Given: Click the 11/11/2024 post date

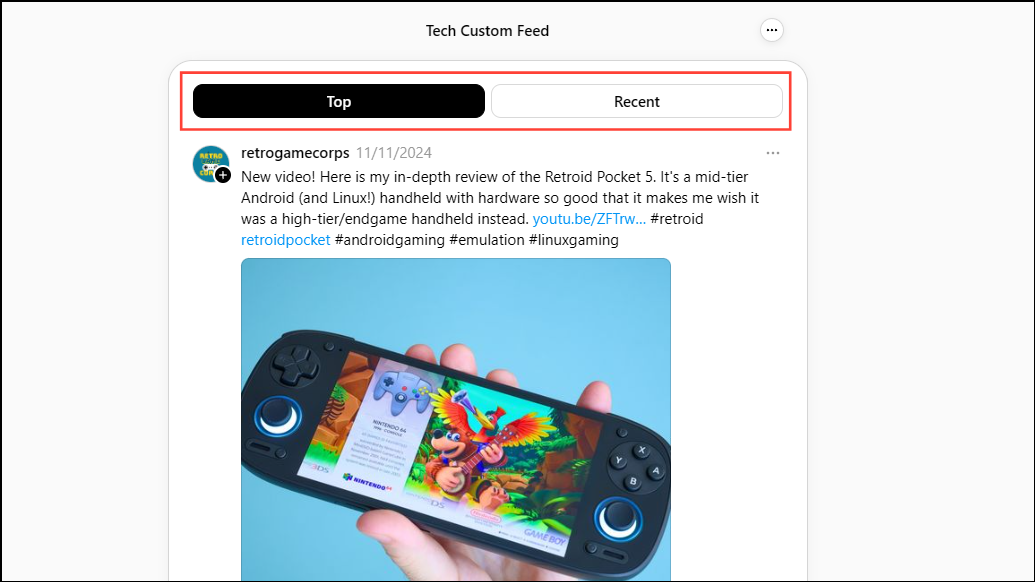Looking at the screenshot, I should coord(394,153).
